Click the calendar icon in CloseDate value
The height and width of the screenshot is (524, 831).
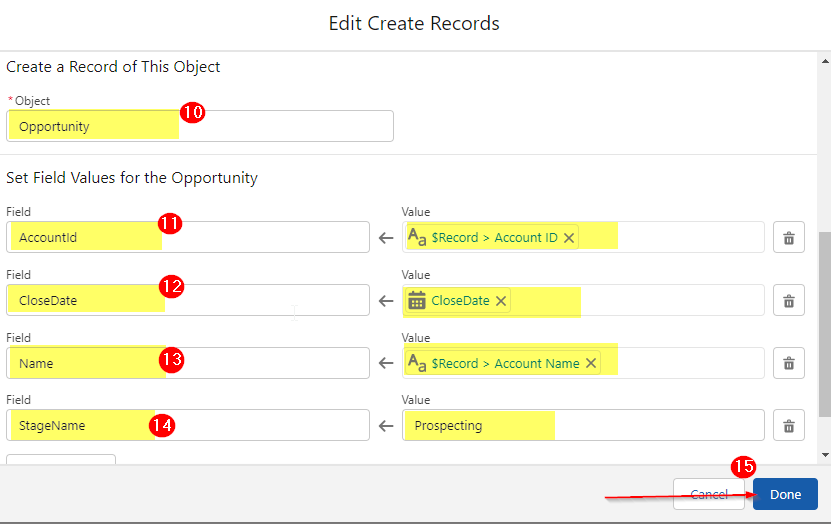[417, 301]
